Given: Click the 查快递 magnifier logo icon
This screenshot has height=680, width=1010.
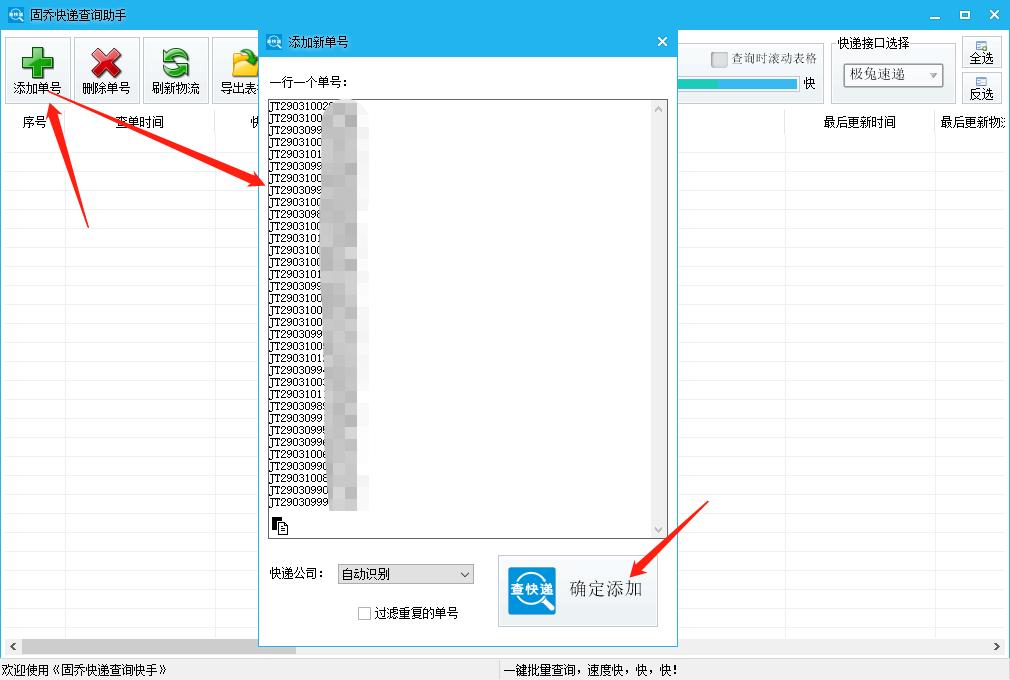Looking at the screenshot, I should (531, 590).
